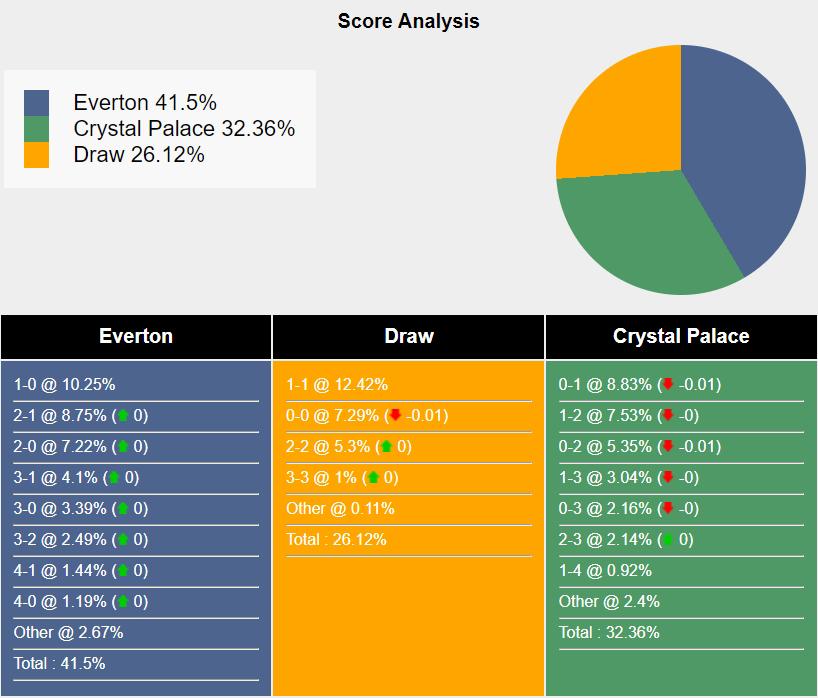The image size is (818, 698).
Task: Click the green arrow beside 4-0 score
Action: pos(123,602)
